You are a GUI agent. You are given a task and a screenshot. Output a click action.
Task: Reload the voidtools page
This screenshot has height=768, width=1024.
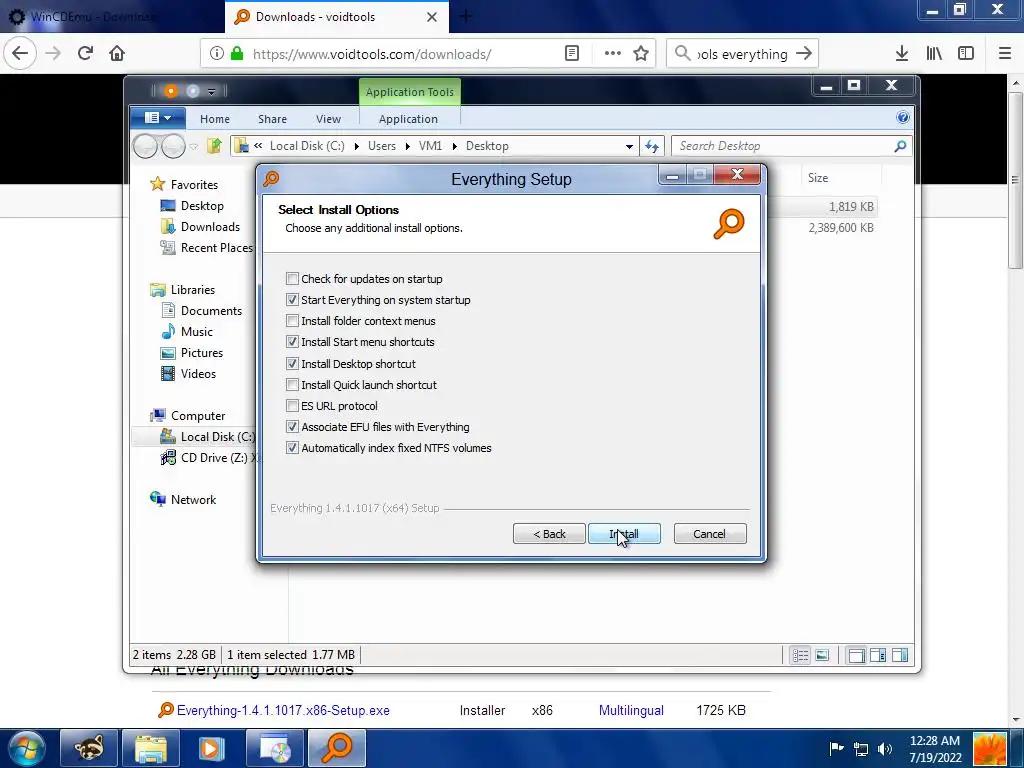coord(85,54)
